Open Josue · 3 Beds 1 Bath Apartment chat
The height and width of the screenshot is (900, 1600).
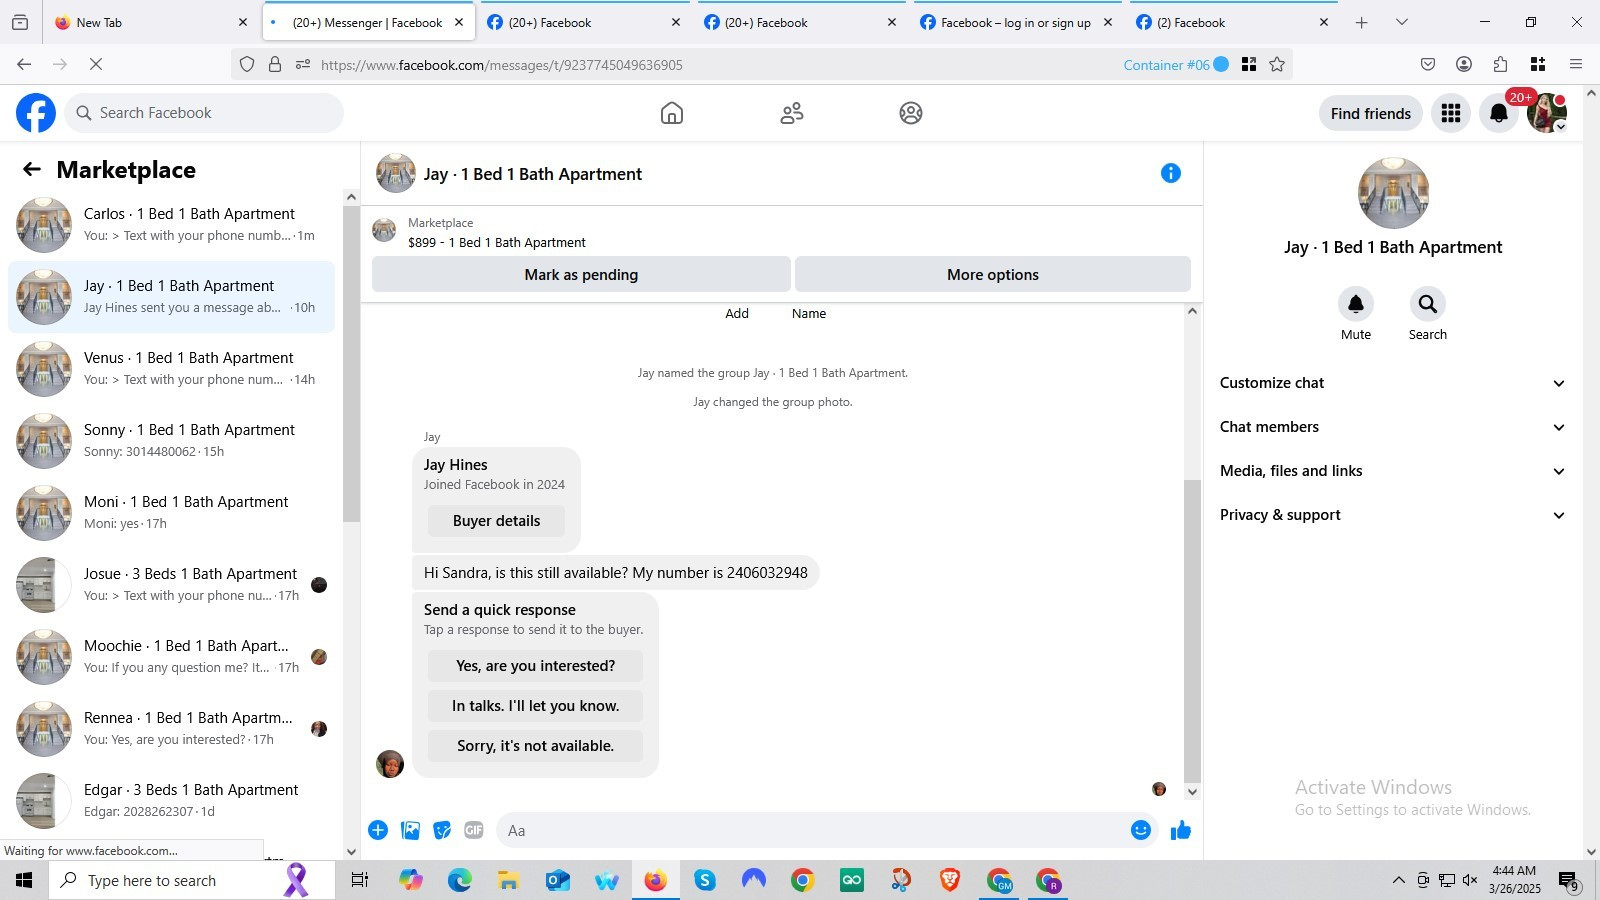(x=171, y=585)
